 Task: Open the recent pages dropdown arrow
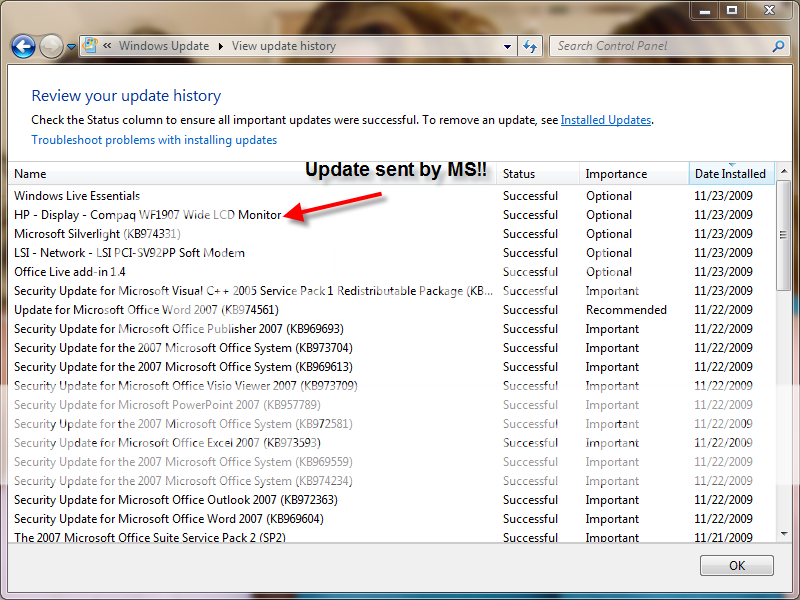72,47
